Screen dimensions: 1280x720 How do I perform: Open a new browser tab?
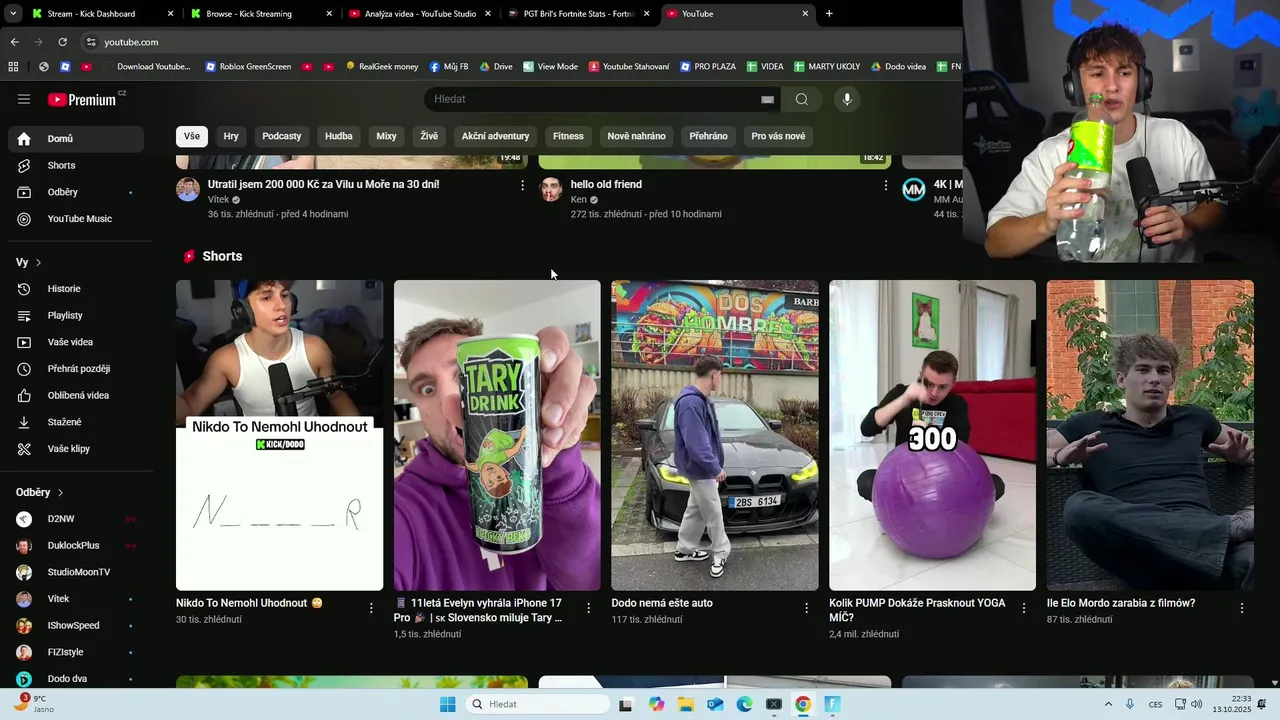829,14
